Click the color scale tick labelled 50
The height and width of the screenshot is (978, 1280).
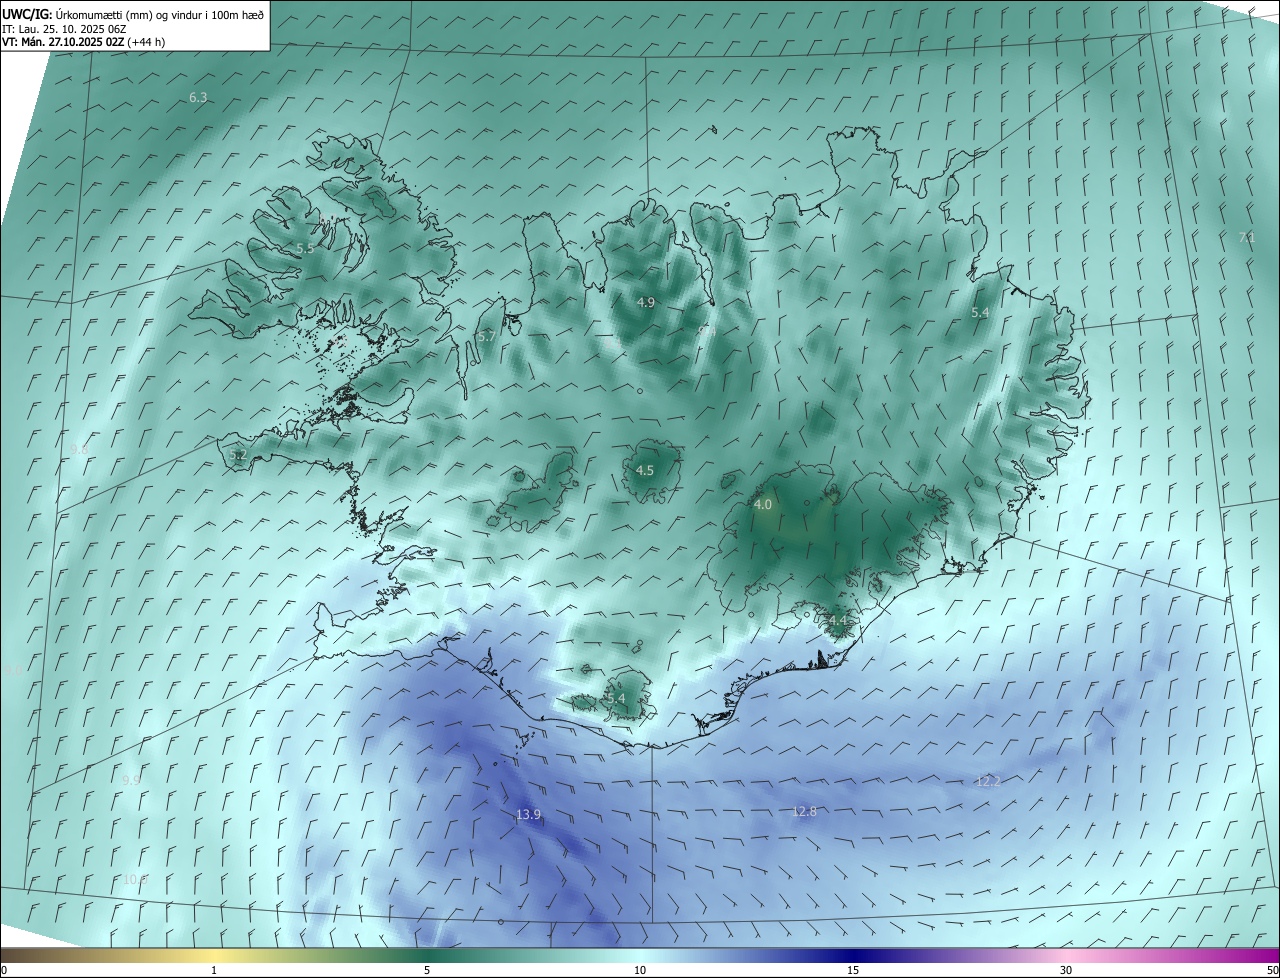point(1272,970)
